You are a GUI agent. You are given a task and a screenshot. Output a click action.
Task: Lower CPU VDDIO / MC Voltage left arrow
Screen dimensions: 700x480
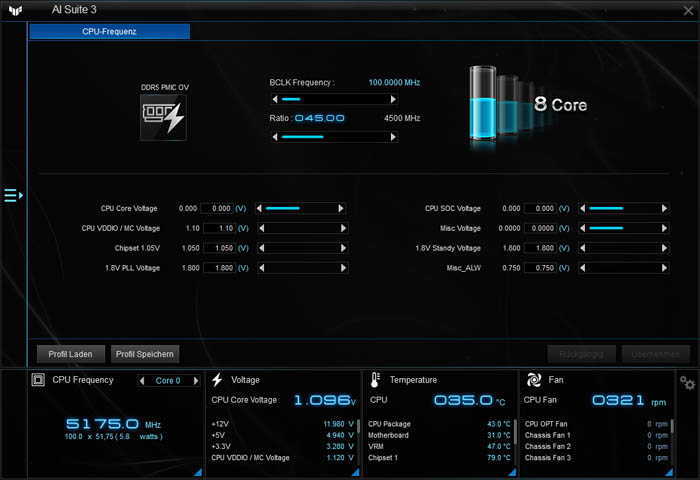262,228
